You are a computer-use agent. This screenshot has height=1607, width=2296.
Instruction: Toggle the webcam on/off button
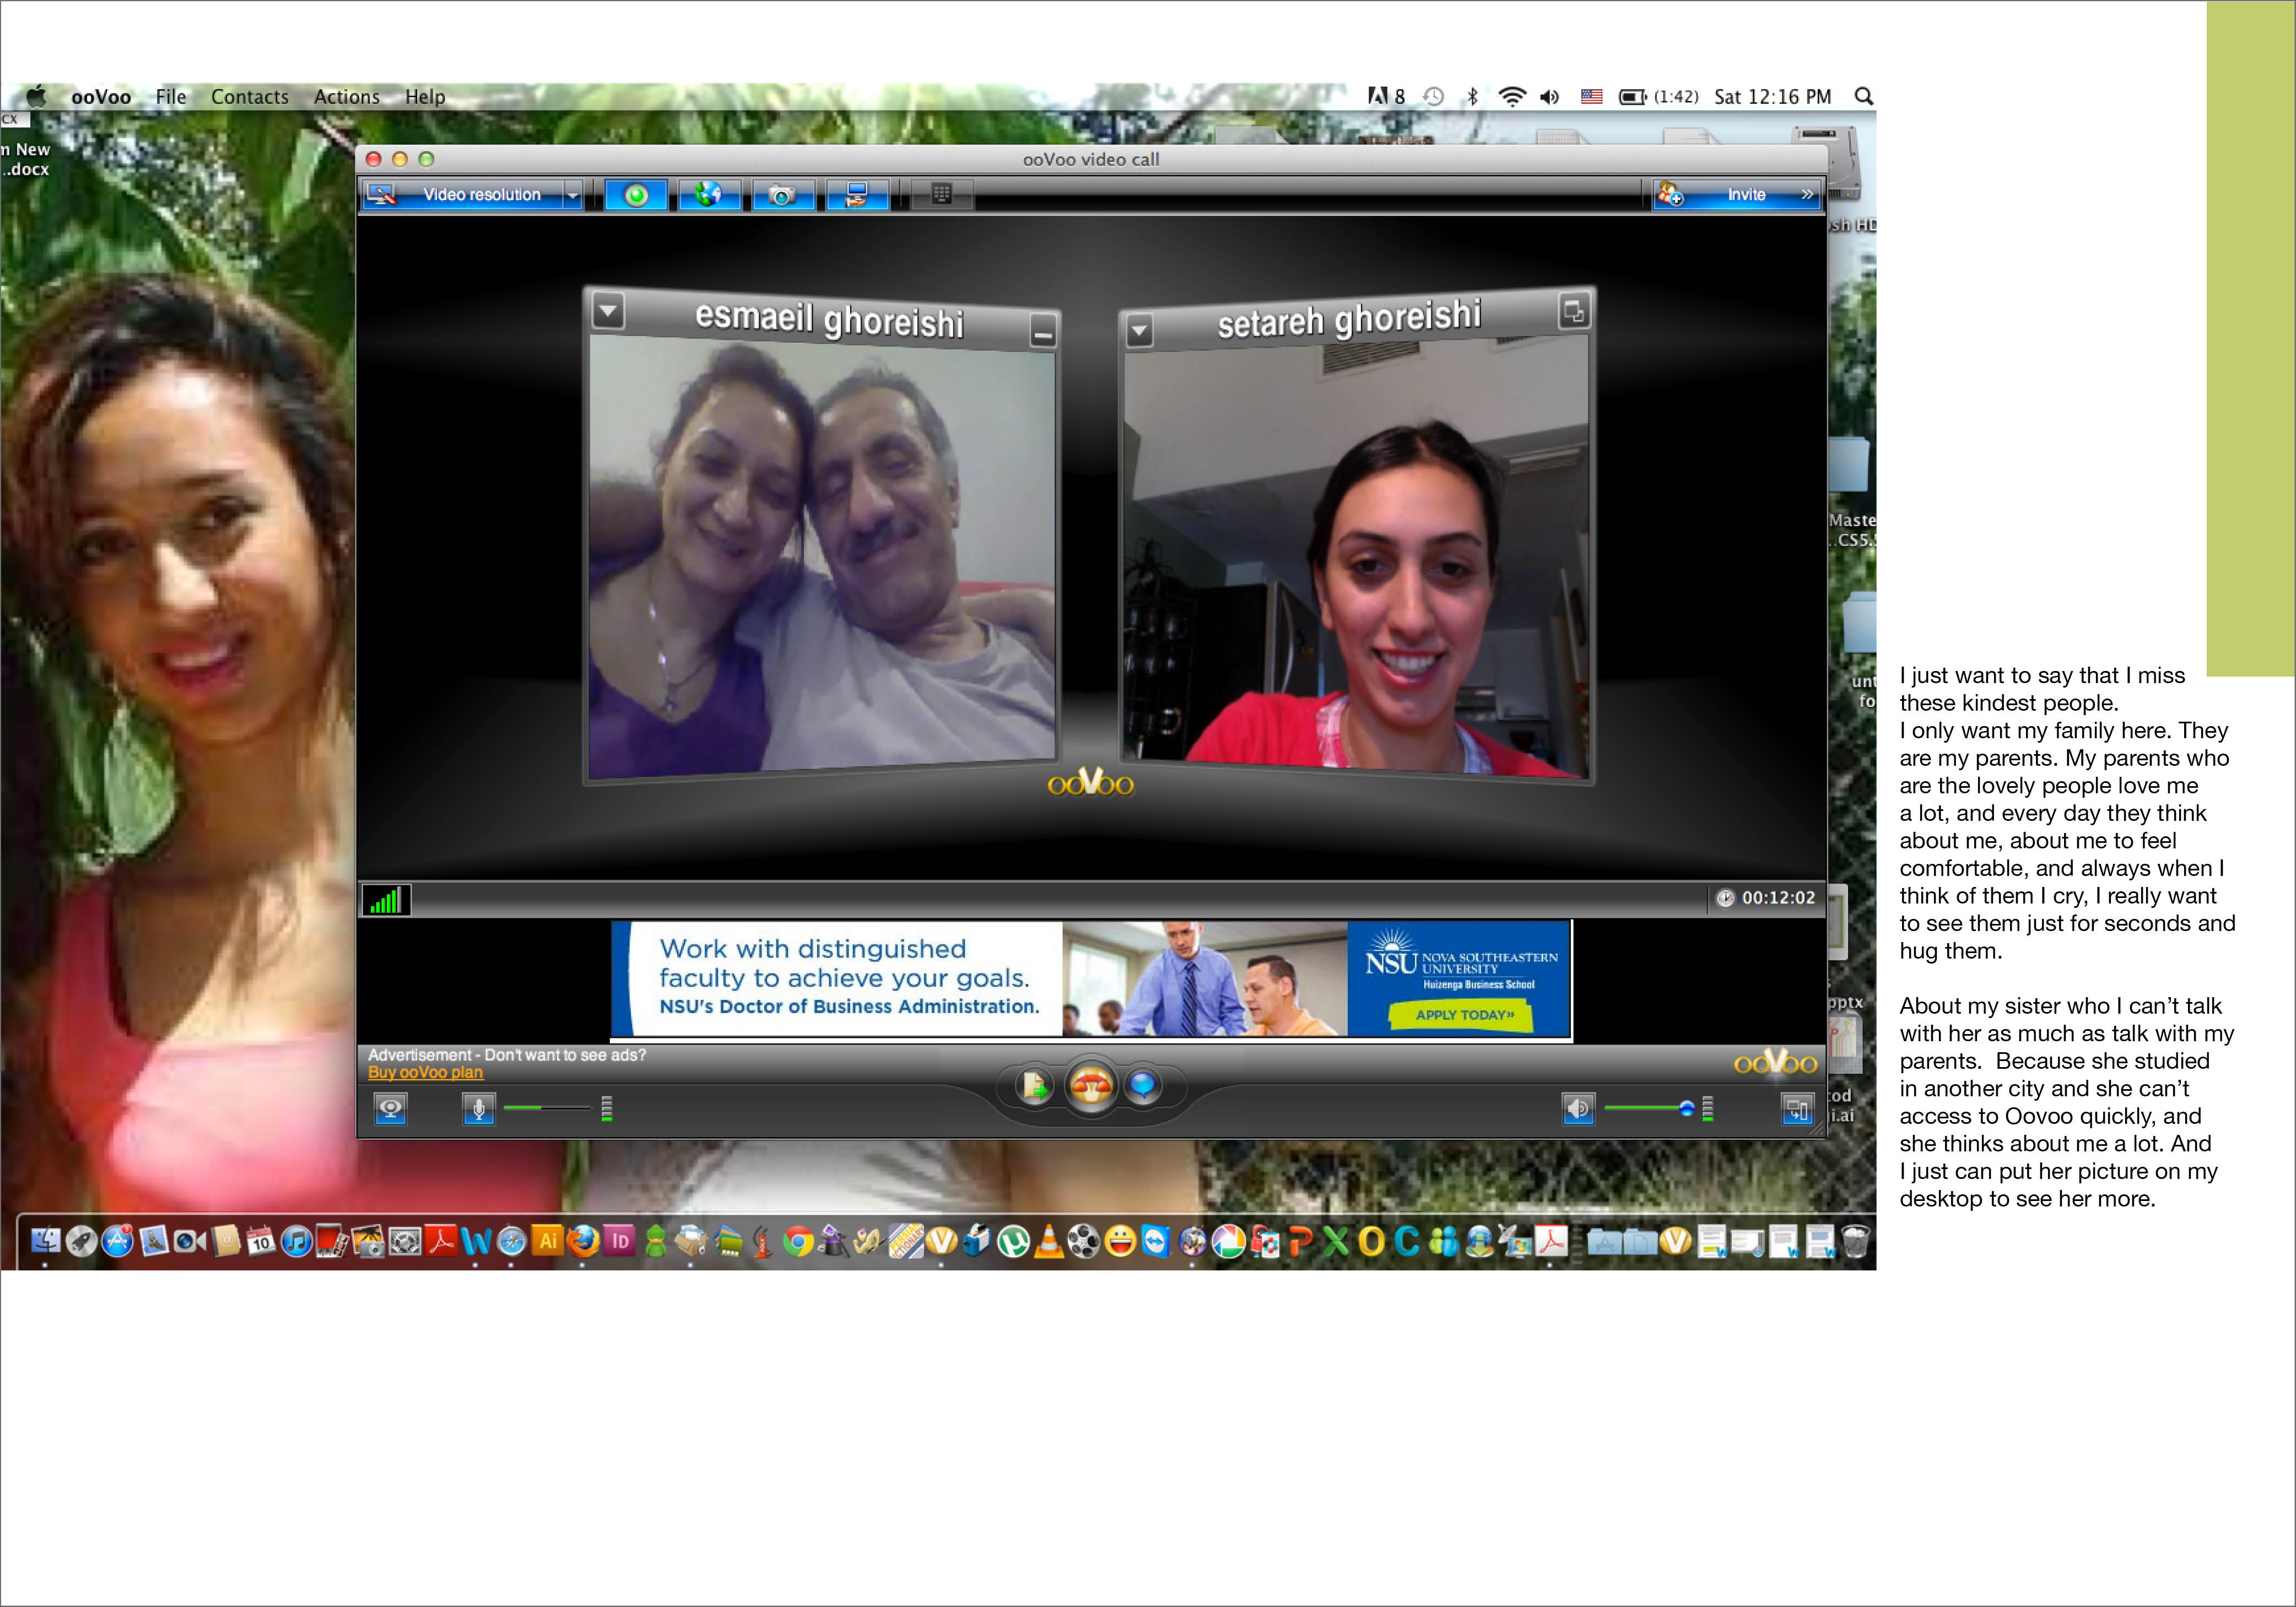tap(391, 1109)
